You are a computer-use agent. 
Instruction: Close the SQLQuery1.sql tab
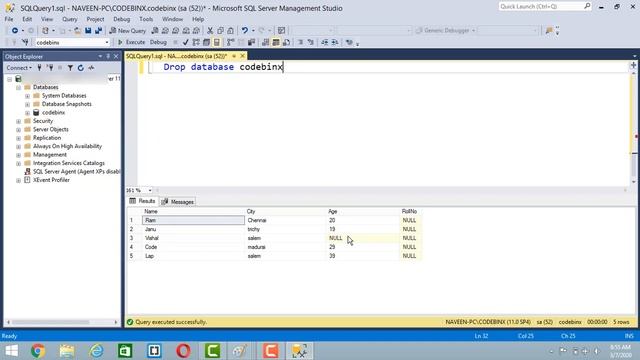(242, 56)
